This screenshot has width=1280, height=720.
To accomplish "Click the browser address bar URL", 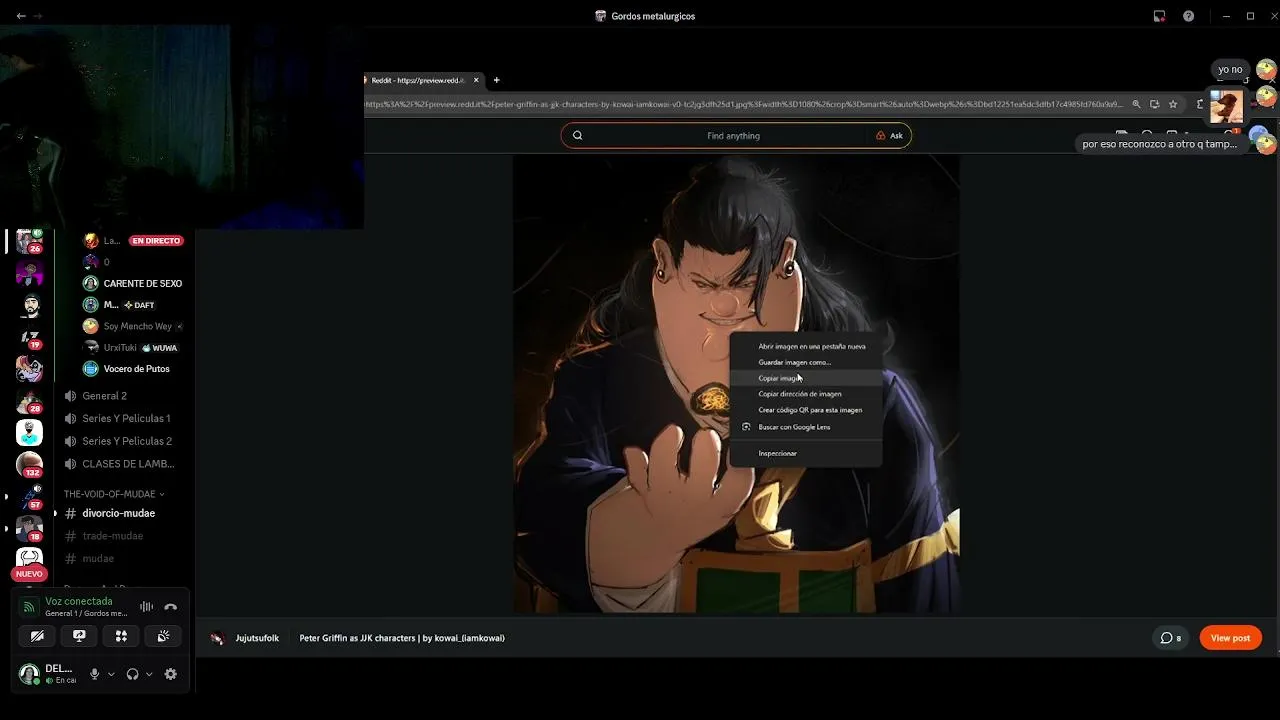I will [x=743, y=104].
